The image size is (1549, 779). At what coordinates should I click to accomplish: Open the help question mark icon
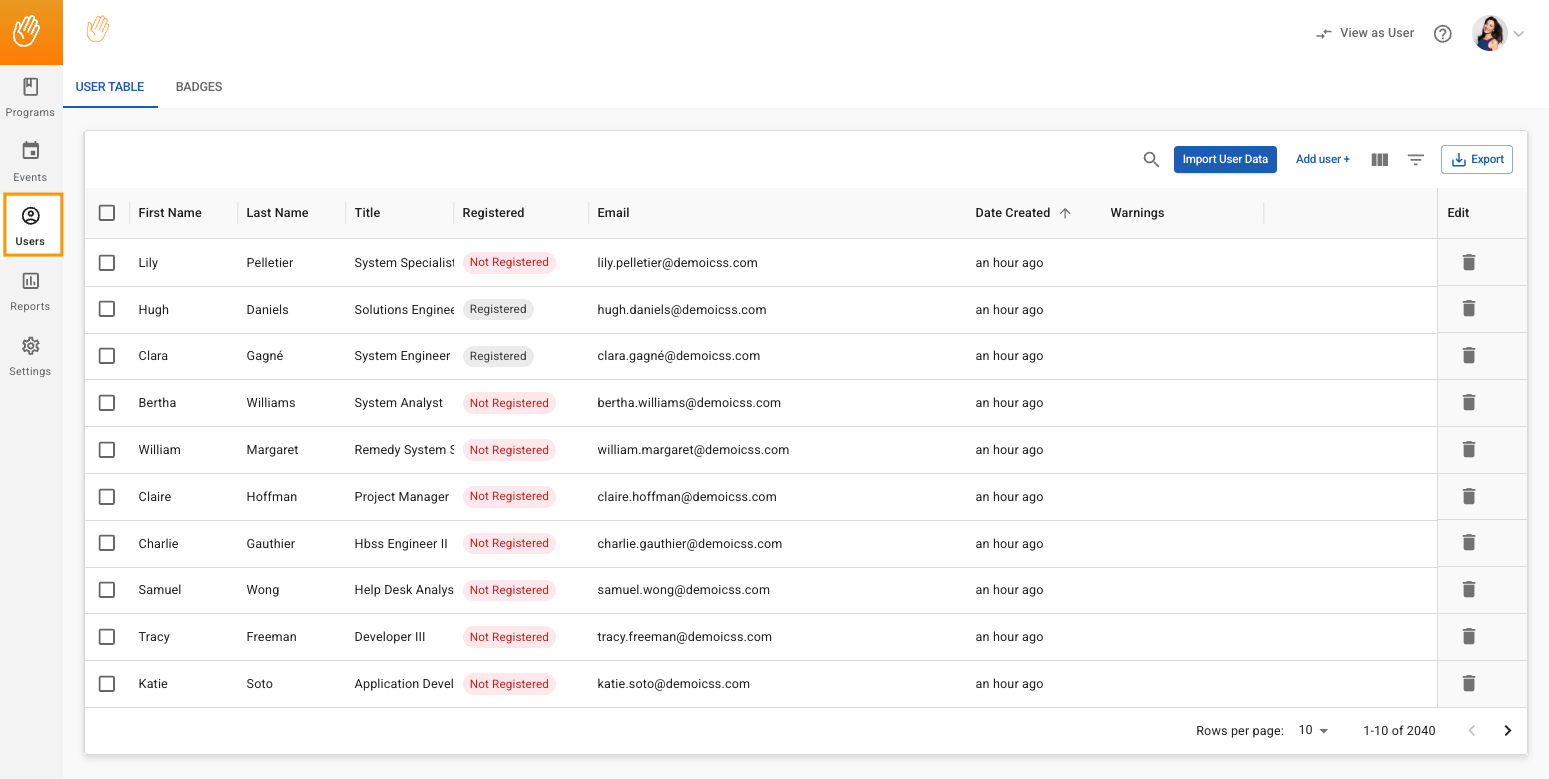1443,33
